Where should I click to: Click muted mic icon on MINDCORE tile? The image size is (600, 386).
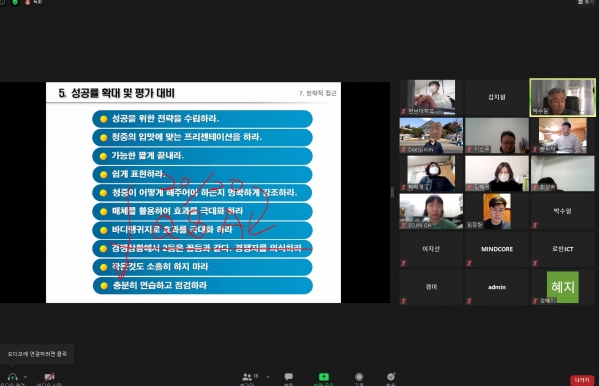click(469, 263)
